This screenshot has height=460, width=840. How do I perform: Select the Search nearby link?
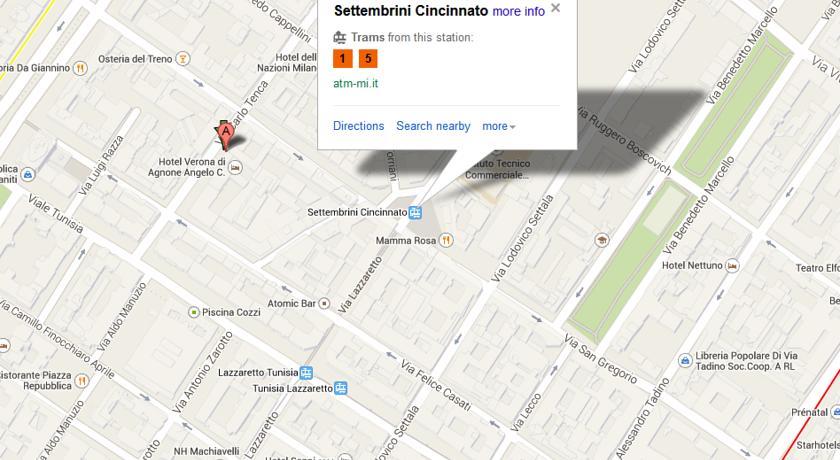[x=433, y=126]
